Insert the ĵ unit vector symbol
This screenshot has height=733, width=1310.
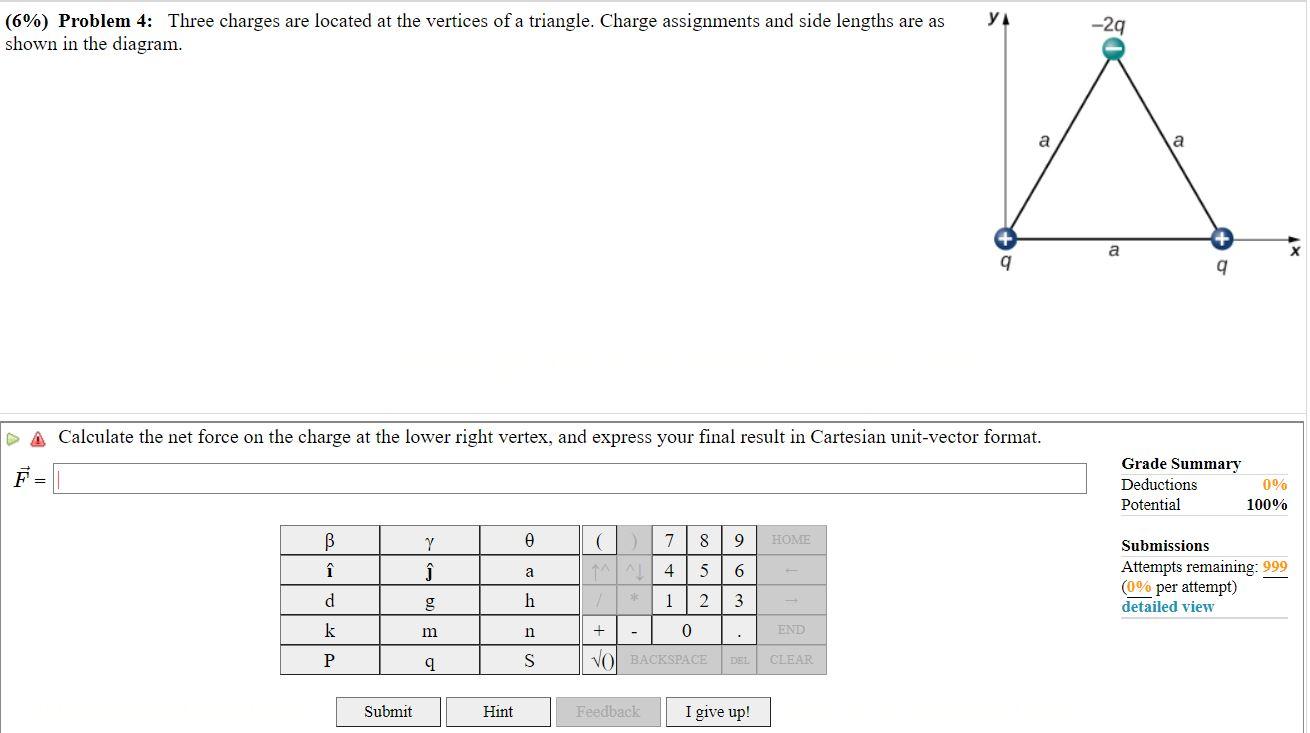coord(428,569)
